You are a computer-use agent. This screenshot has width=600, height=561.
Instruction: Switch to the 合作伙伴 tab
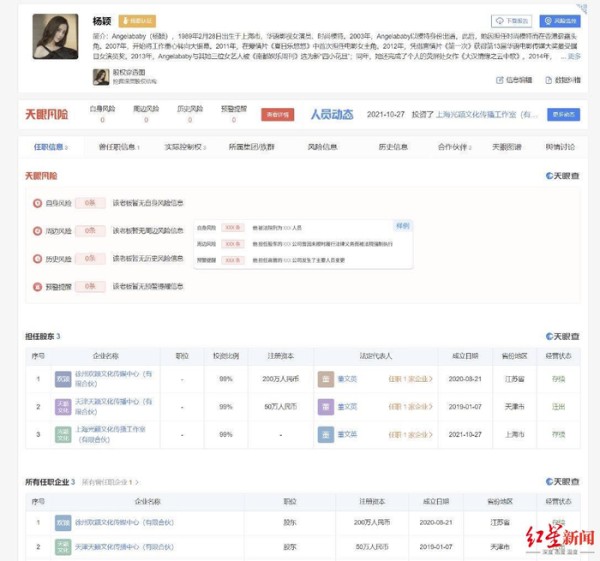coord(453,147)
